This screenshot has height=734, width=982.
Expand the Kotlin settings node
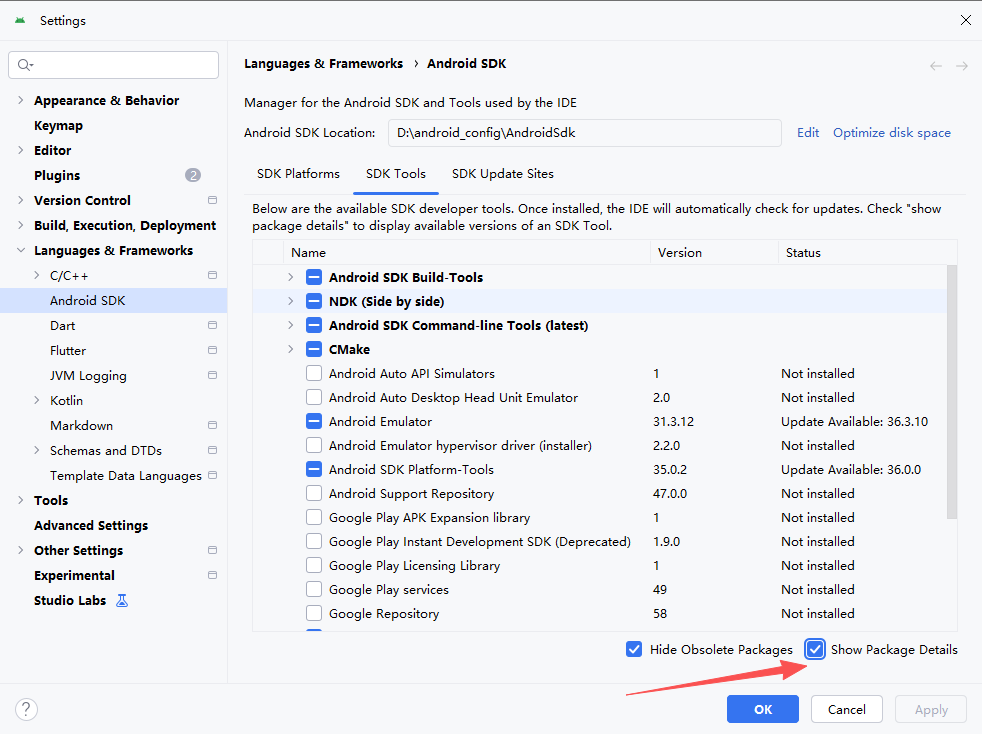36,400
